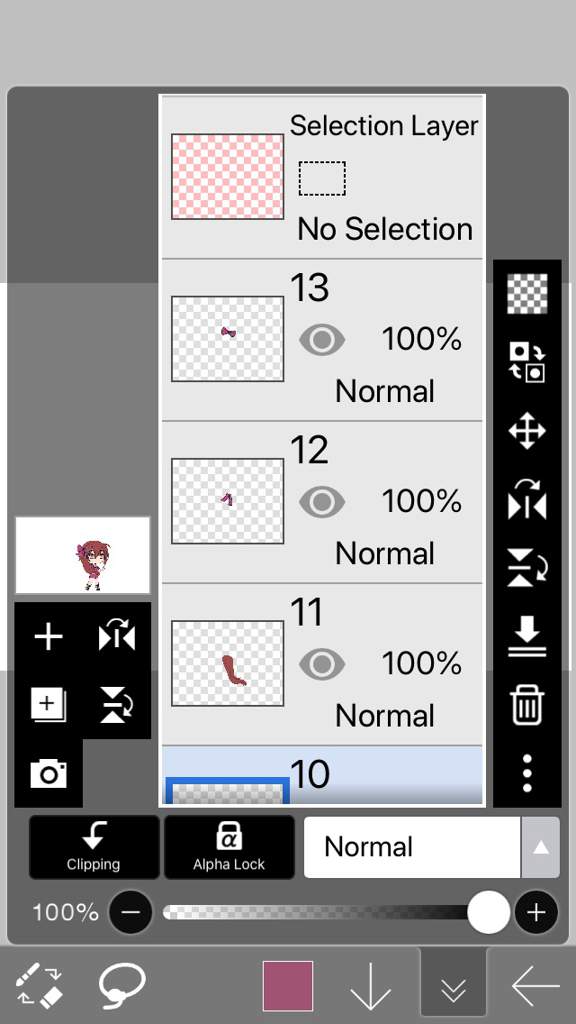Select layer 10 in the list
Screen dimensions: 576x1024
click(322, 775)
